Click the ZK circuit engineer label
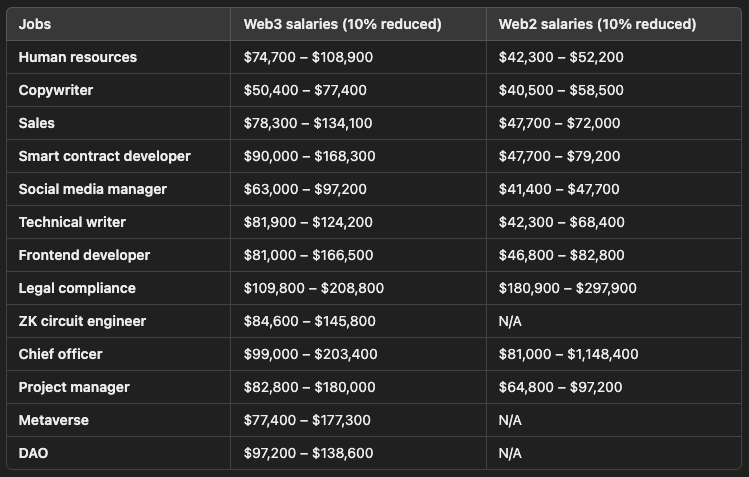This screenshot has width=749, height=477. [82, 321]
